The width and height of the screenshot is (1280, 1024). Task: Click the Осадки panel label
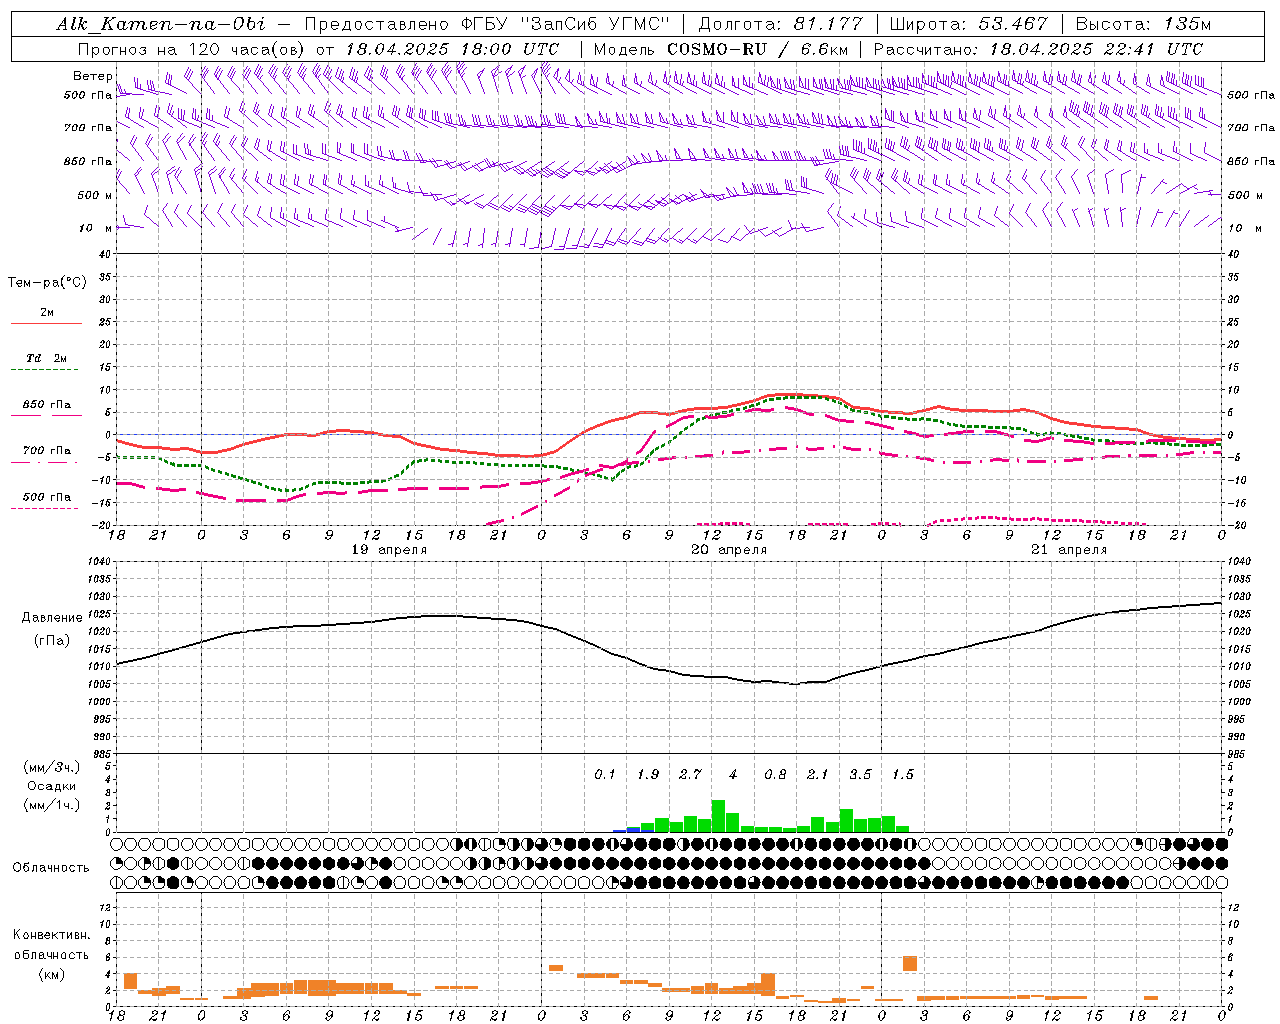(x=51, y=786)
